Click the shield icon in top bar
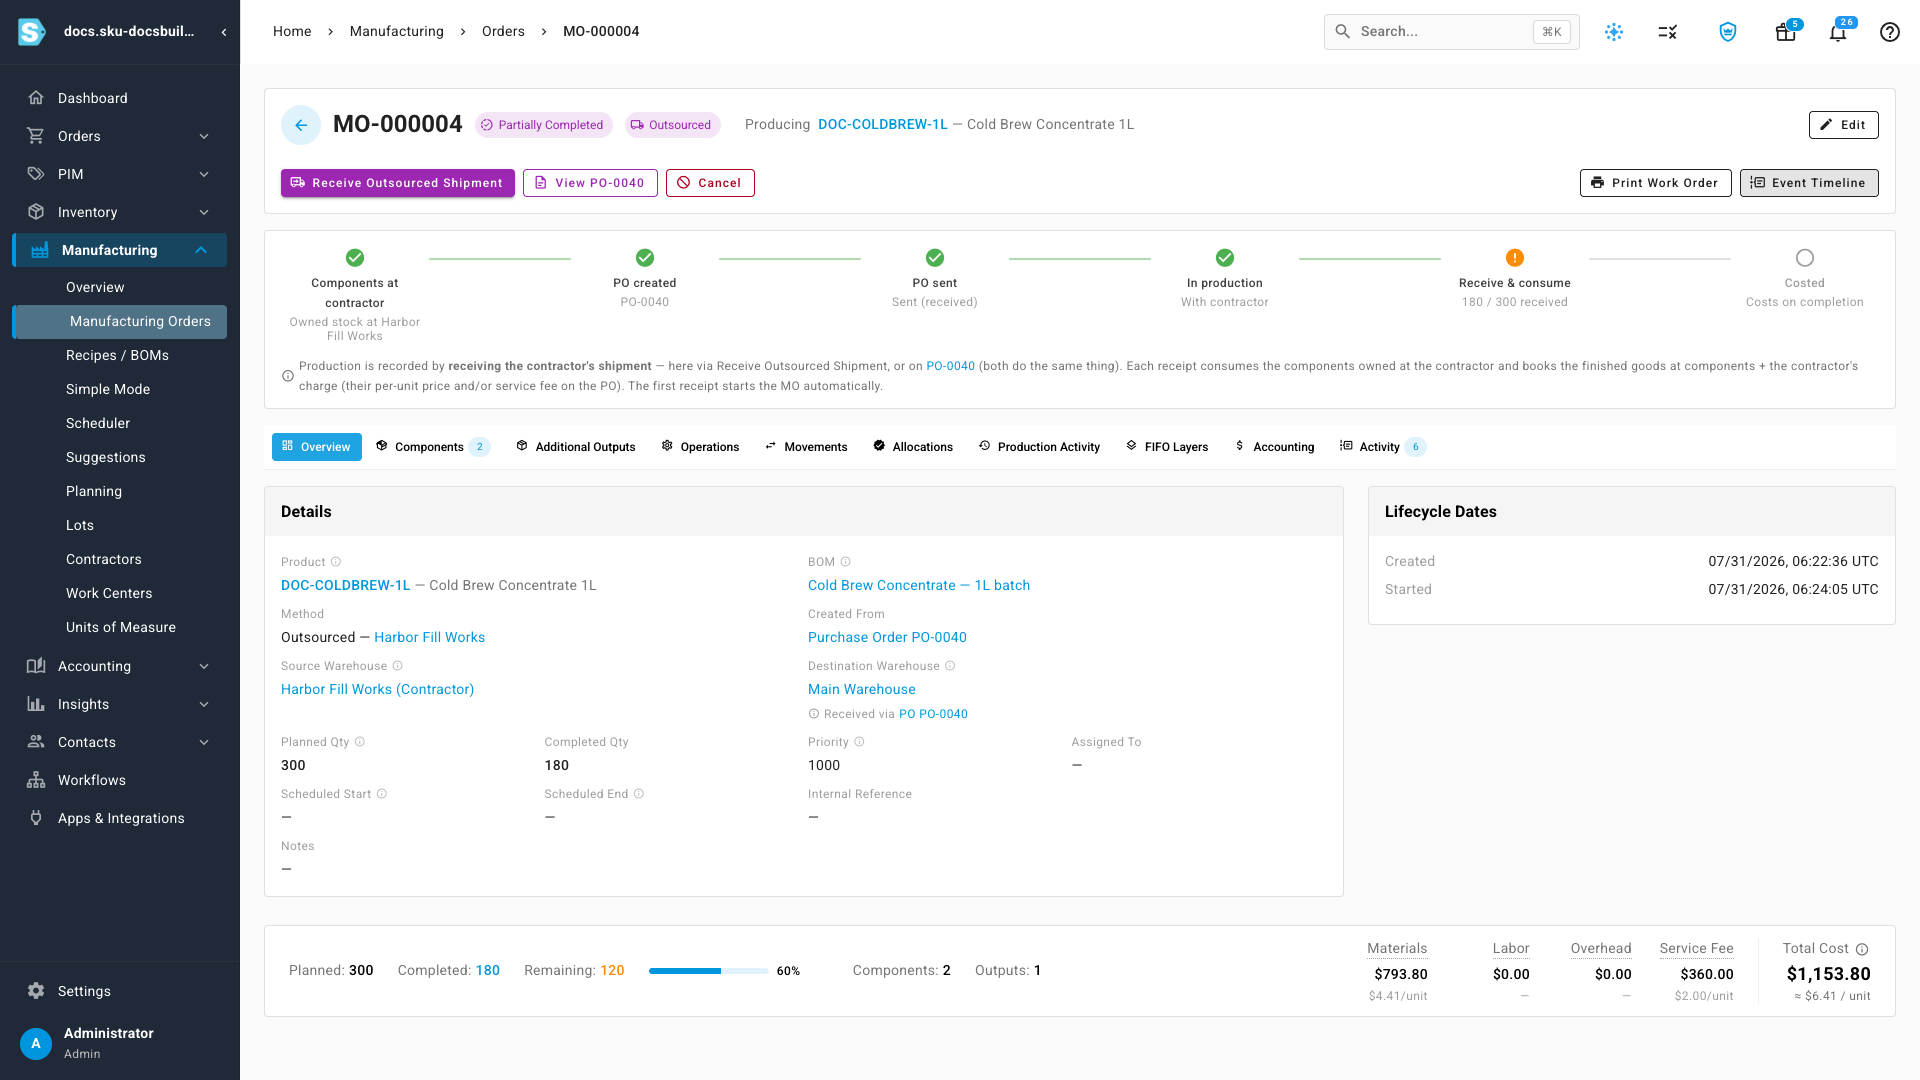Image resolution: width=1920 pixels, height=1080 pixels. click(1728, 32)
